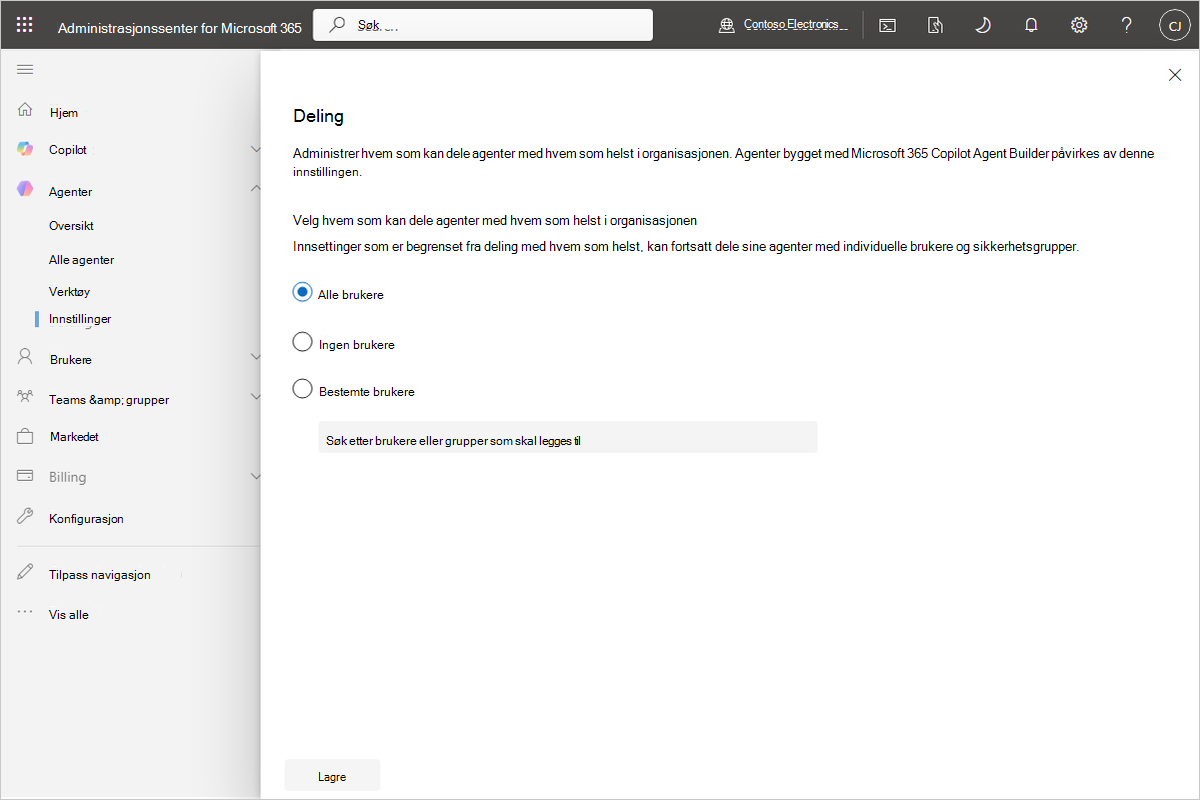1200x800 pixels.
Task: Click the 'Velg hvem som kan dele agenter' text
Action: click(495, 220)
